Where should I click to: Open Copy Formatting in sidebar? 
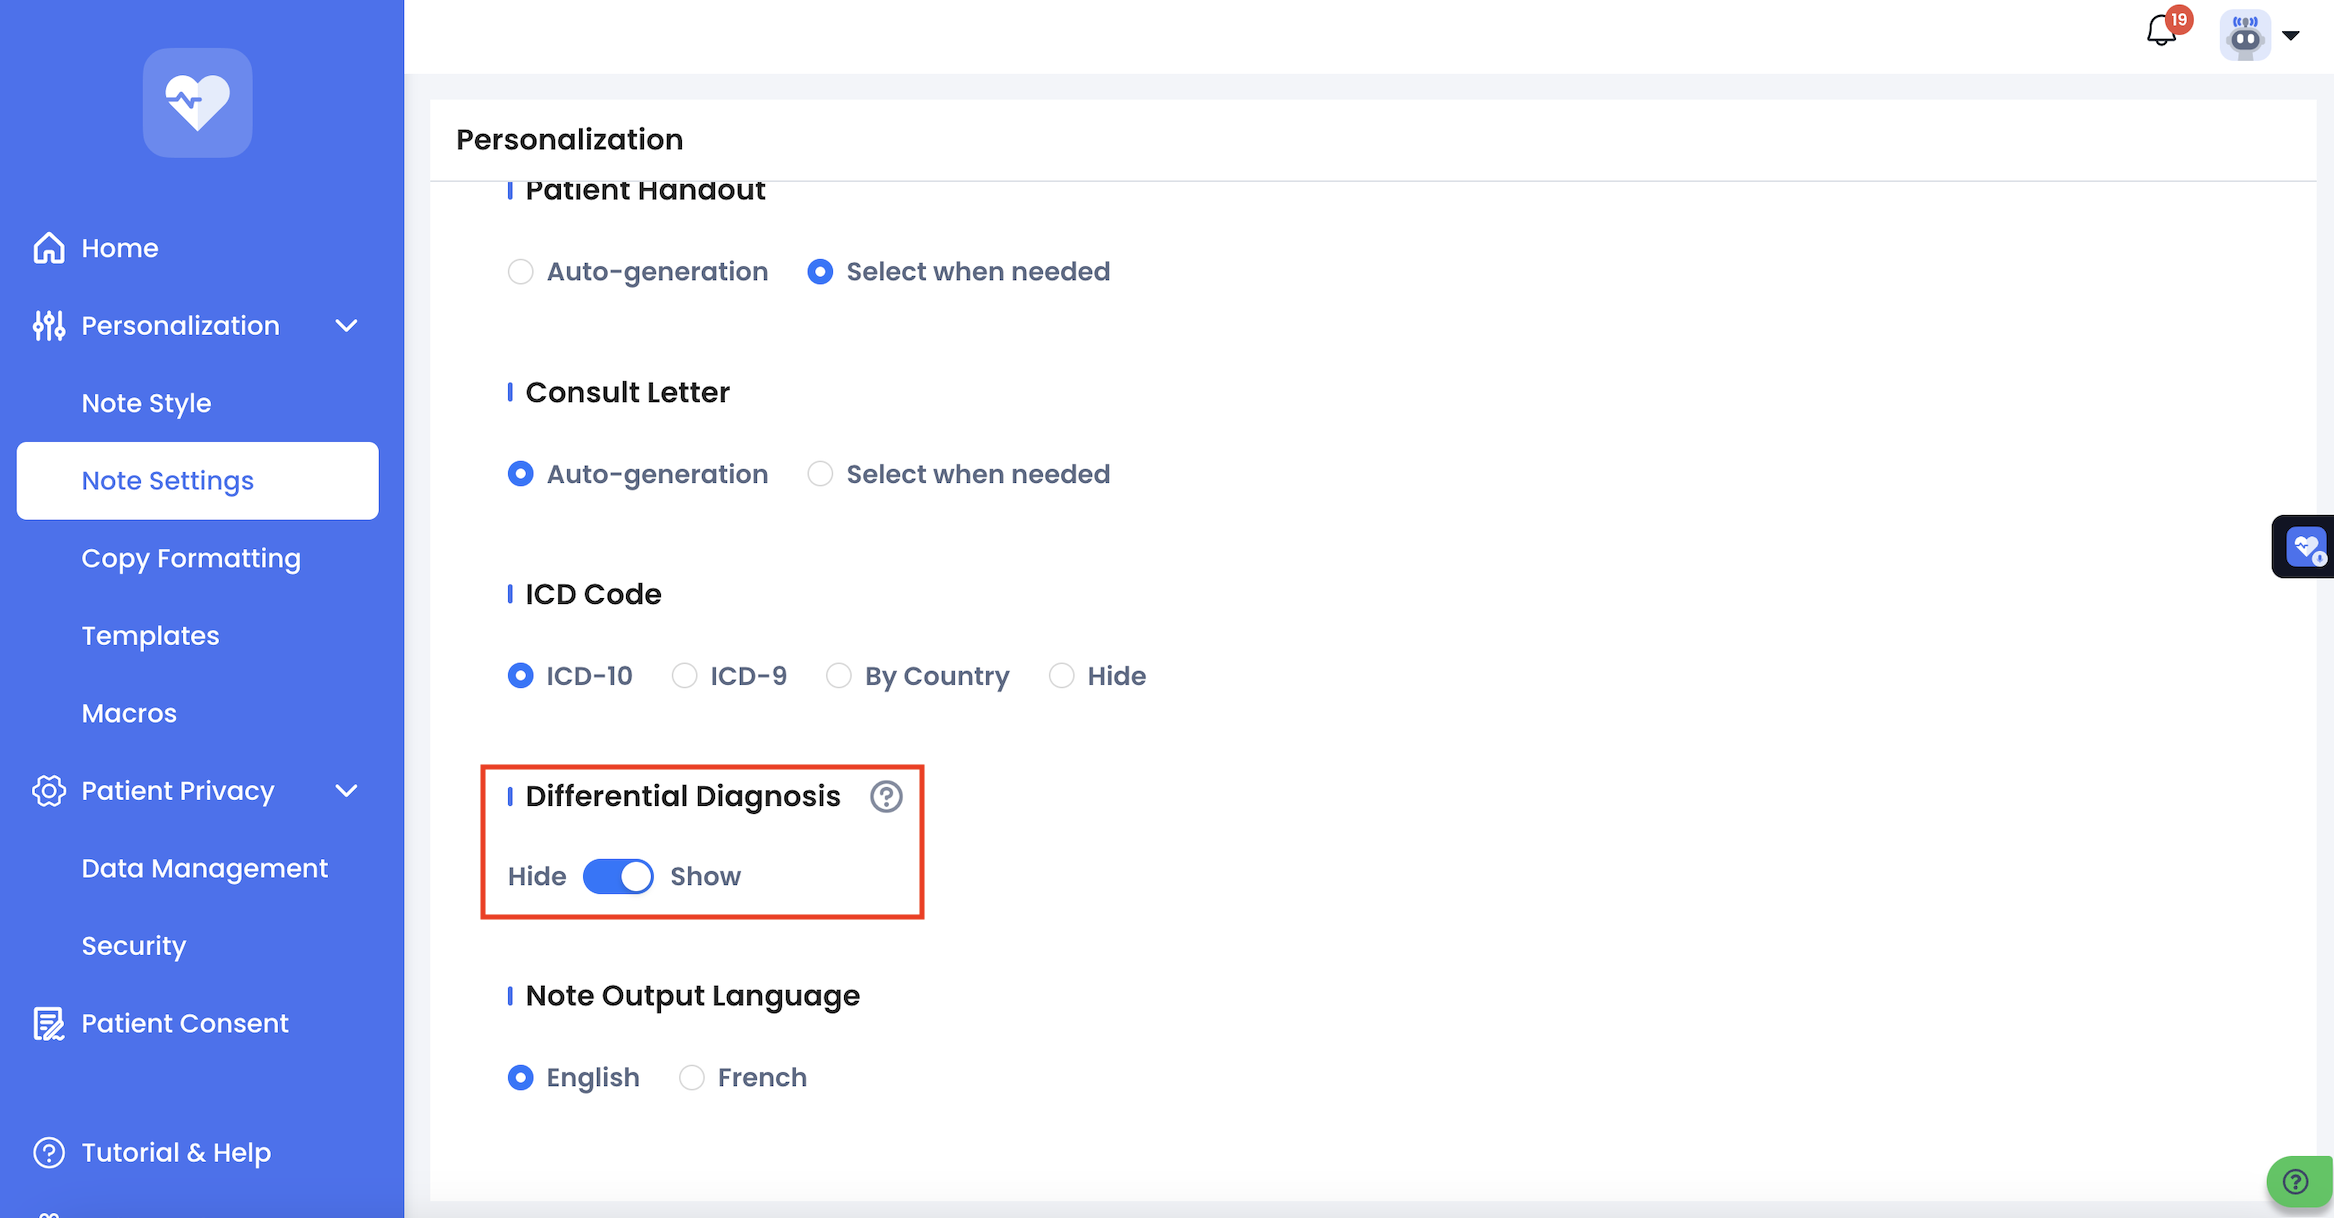tap(191, 558)
